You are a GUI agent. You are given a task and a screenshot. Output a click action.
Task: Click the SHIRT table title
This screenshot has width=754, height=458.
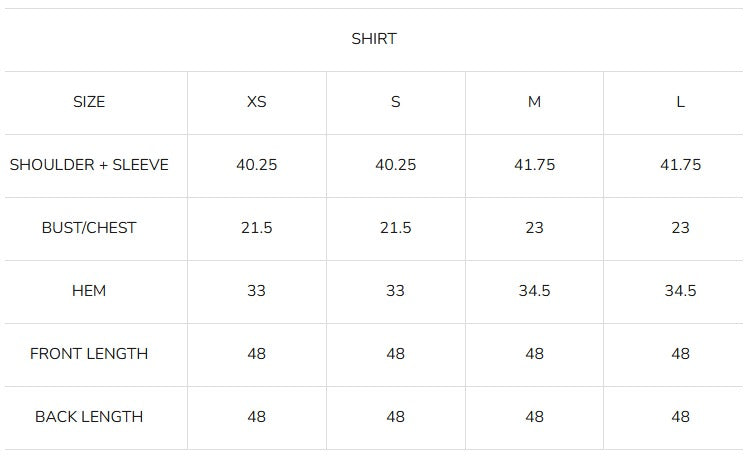coord(374,39)
